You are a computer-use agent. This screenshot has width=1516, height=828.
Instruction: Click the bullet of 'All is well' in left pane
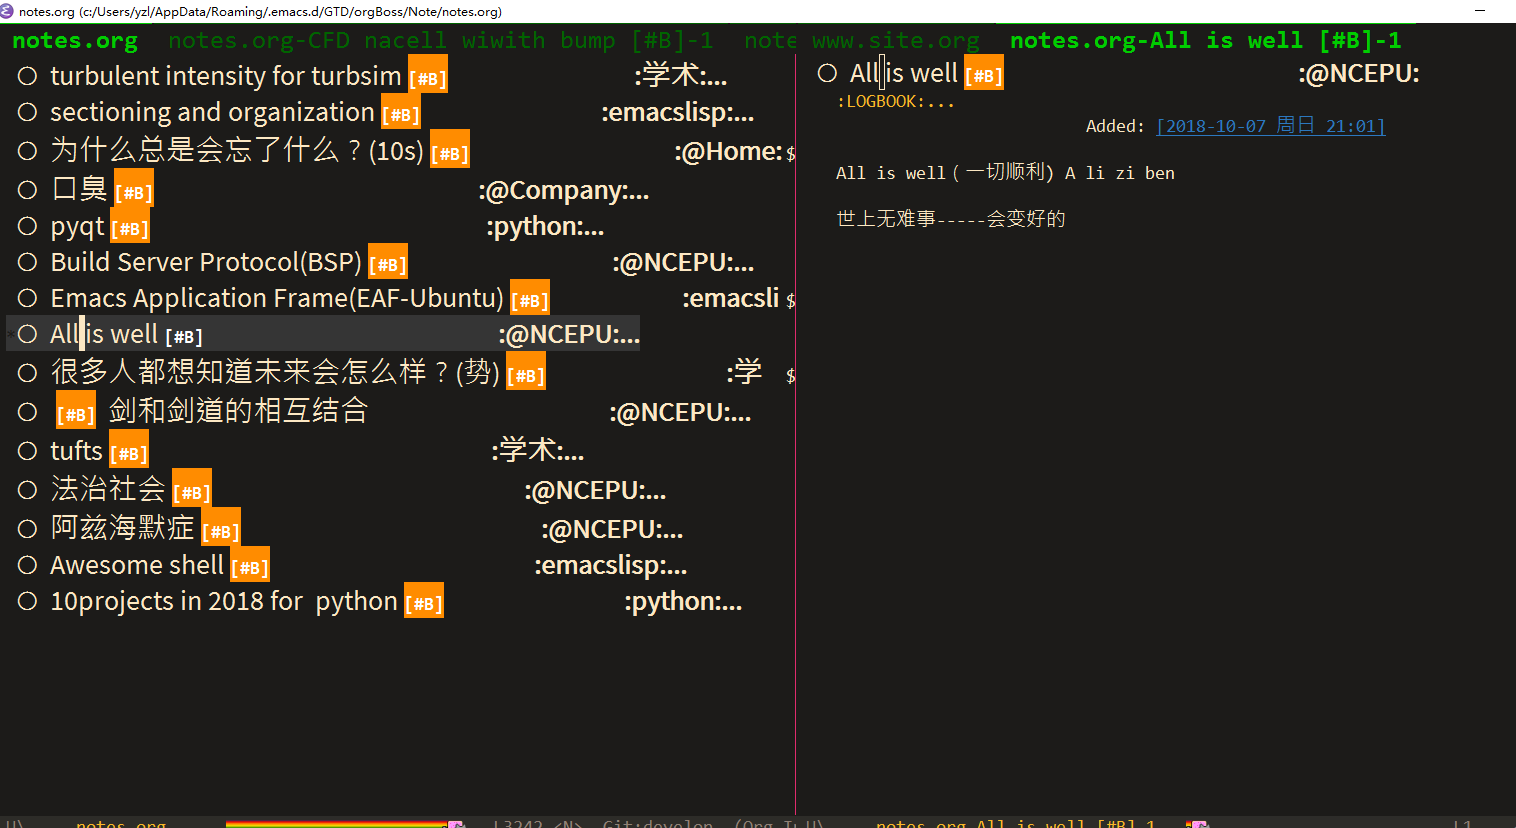(x=28, y=334)
